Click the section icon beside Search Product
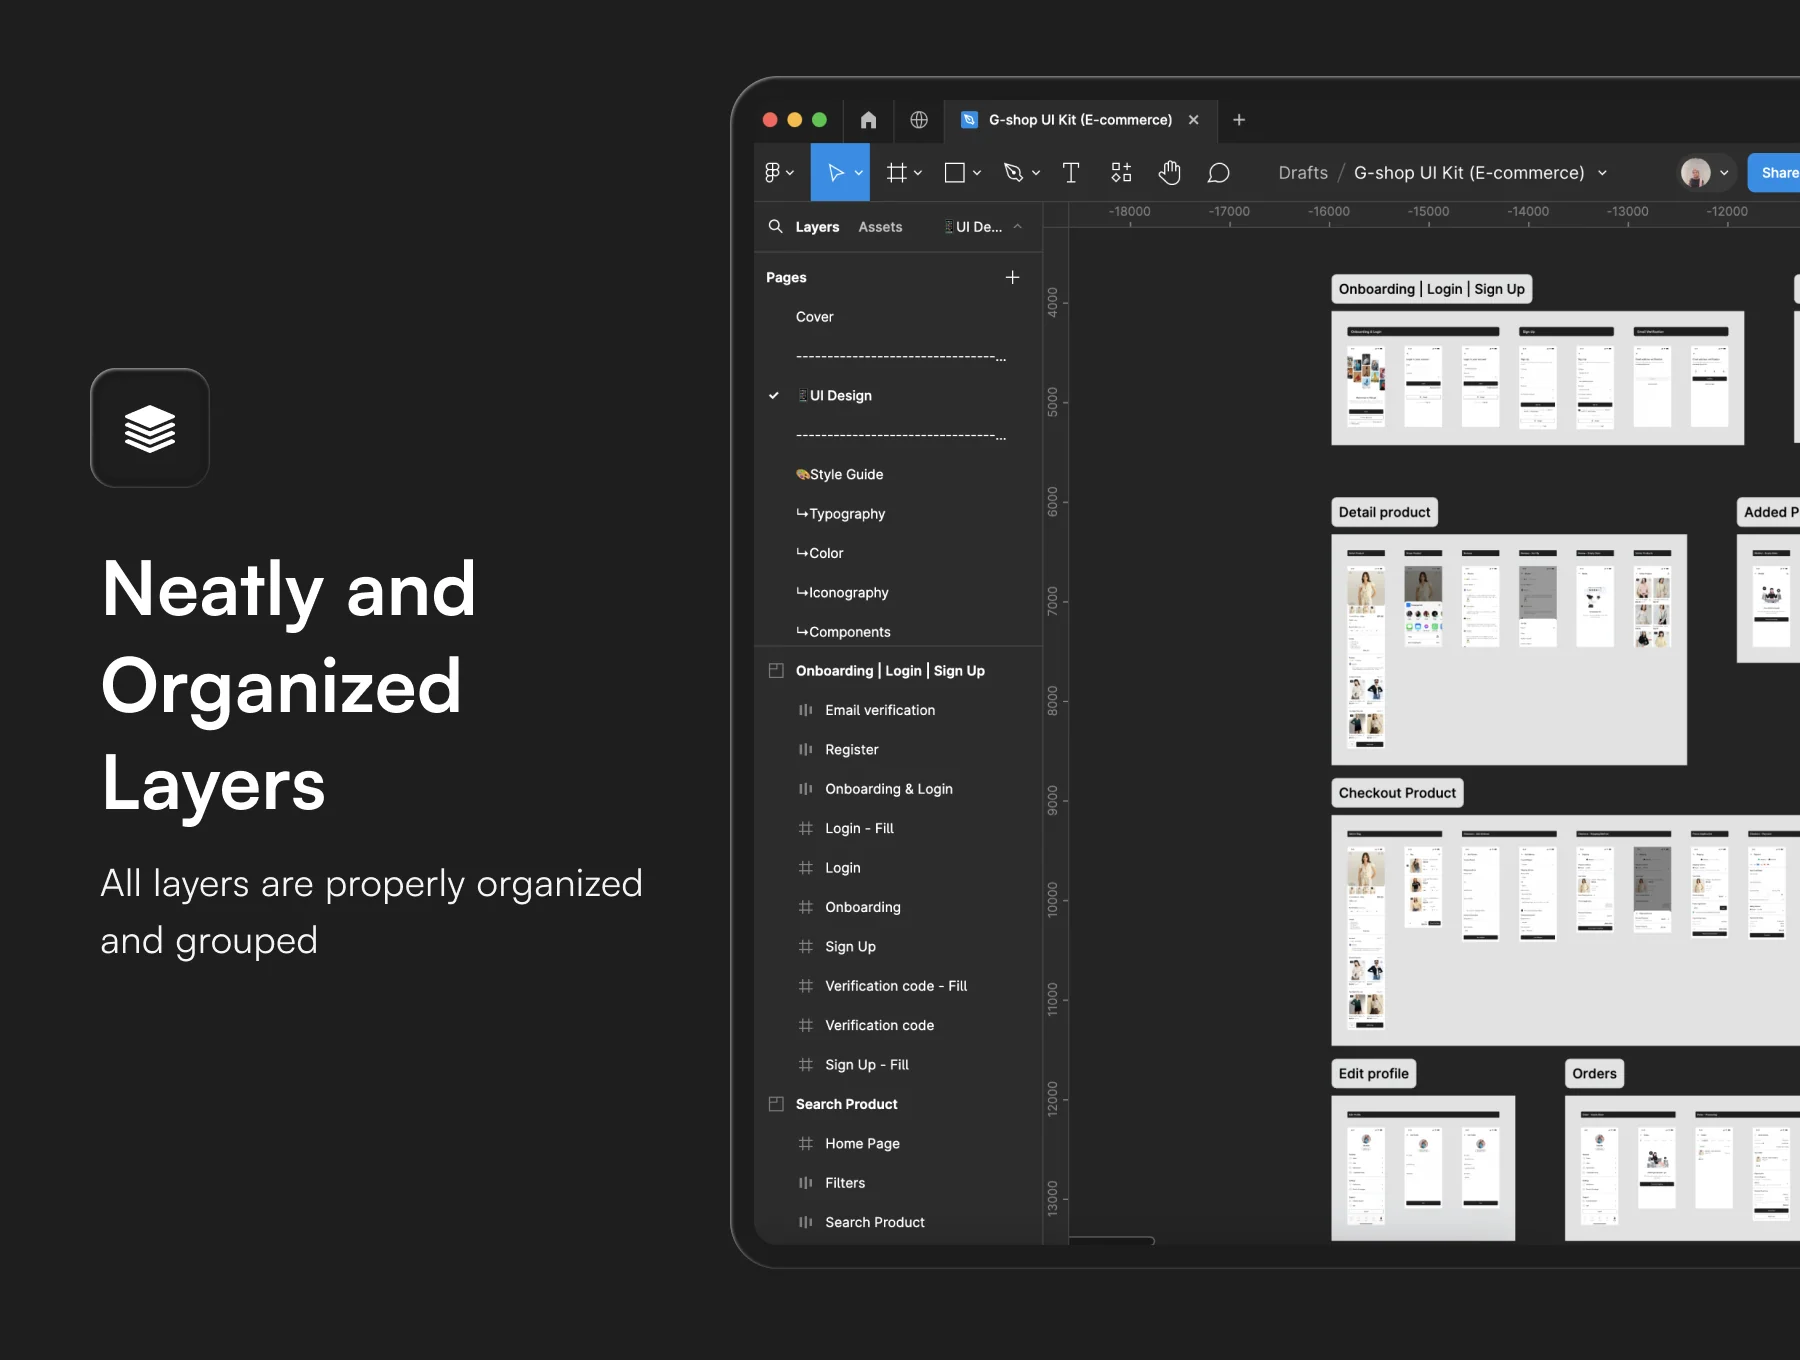 click(x=776, y=1104)
